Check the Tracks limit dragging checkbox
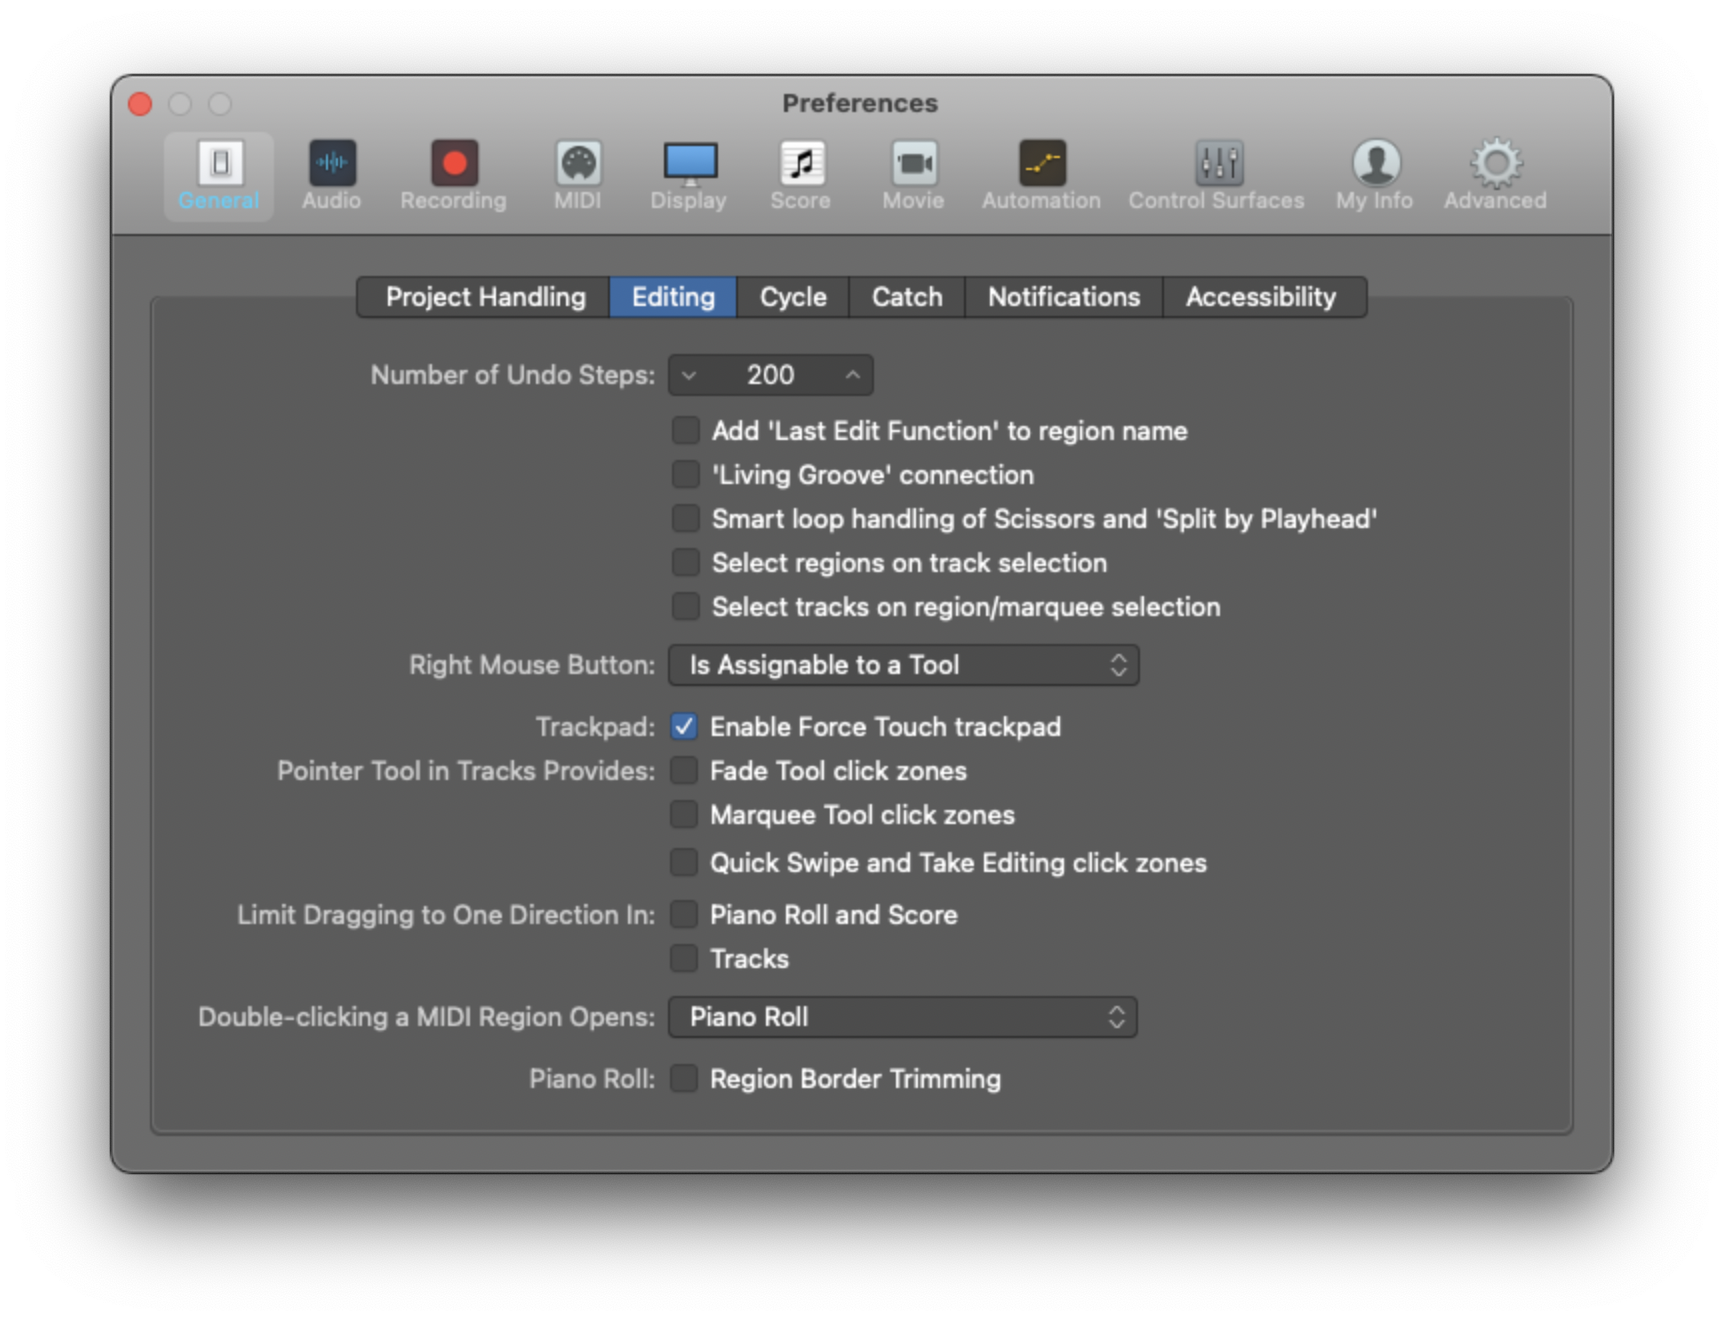The height and width of the screenshot is (1320, 1724). coord(684,959)
